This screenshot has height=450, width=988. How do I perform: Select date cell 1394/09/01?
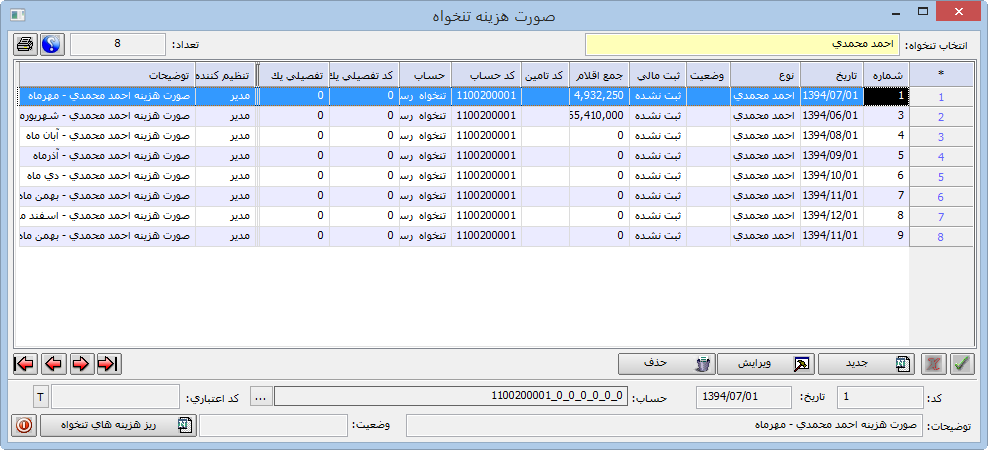[x=832, y=156]
